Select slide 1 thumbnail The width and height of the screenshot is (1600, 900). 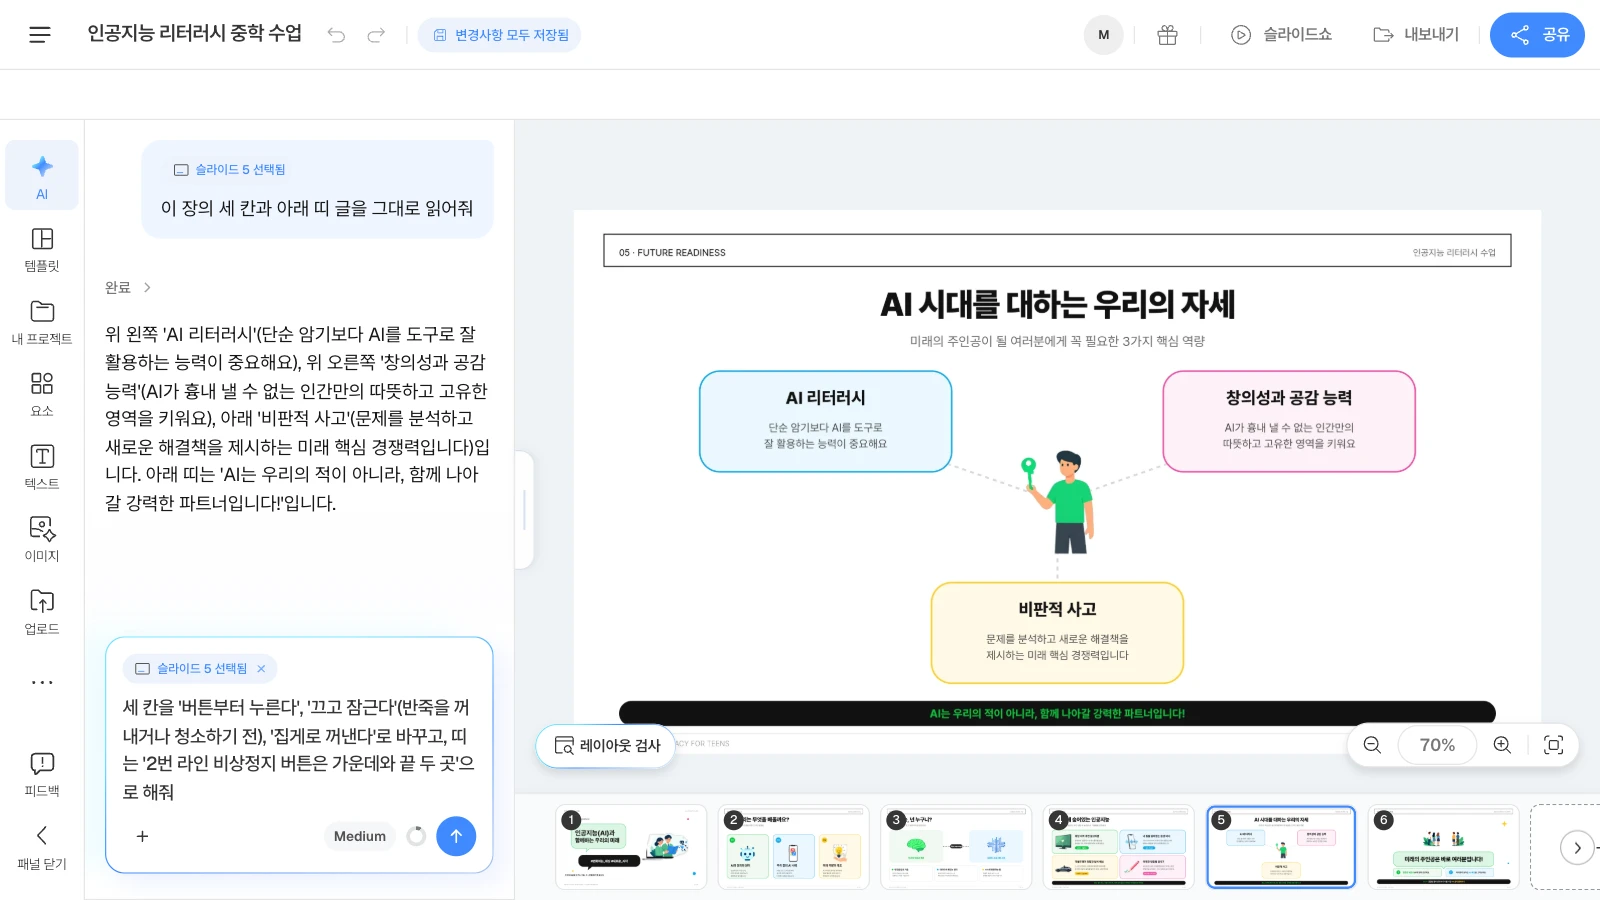tap(631, 847)
